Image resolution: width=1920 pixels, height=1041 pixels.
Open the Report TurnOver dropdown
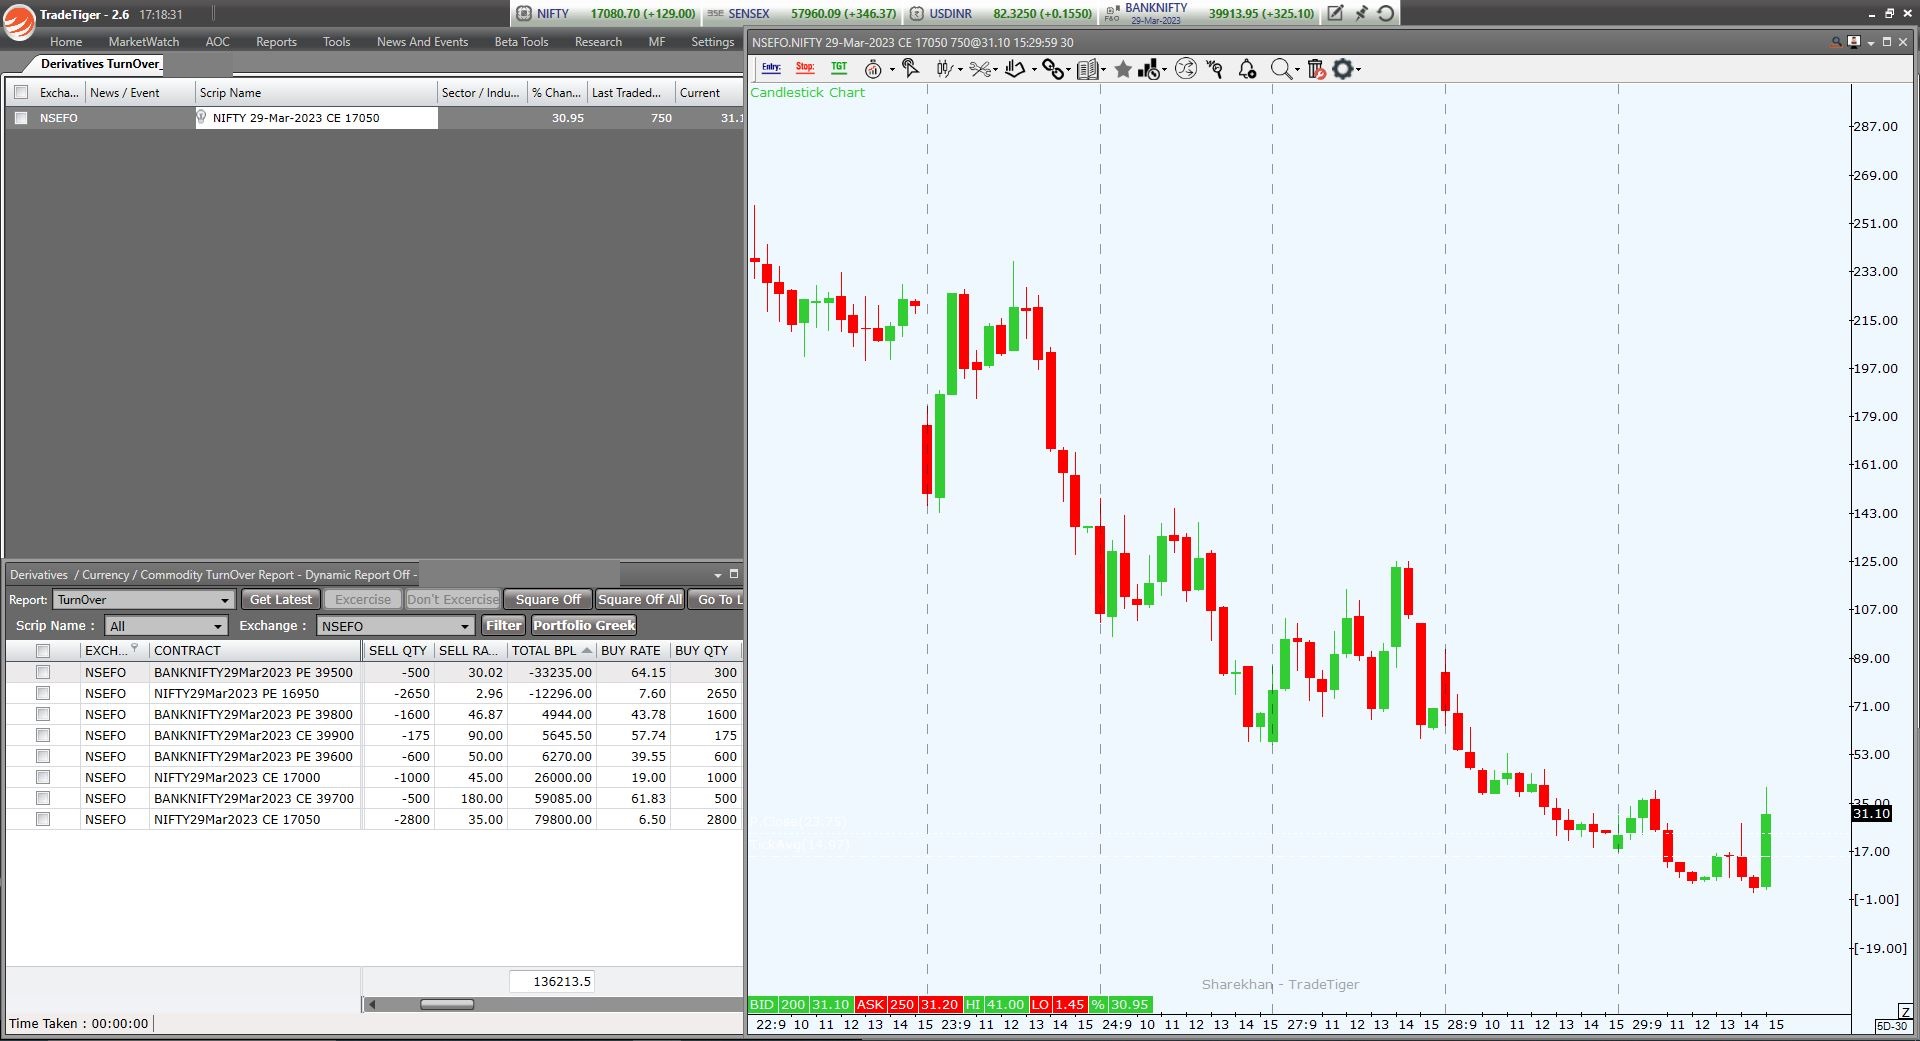click(x=144, y=600)
